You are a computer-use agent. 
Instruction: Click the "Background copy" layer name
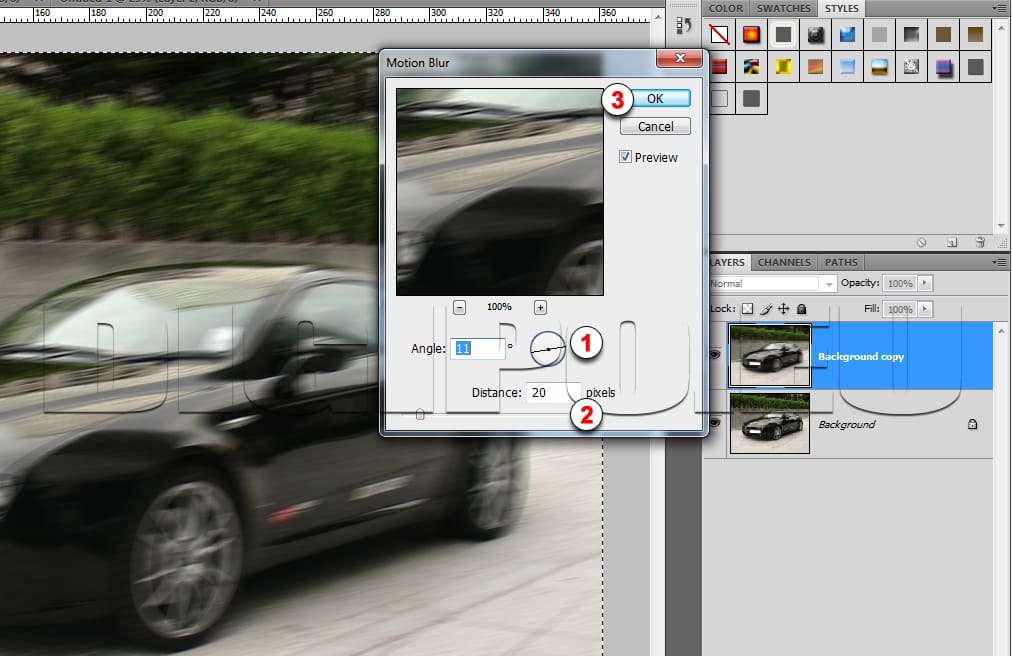pos(861,356)
